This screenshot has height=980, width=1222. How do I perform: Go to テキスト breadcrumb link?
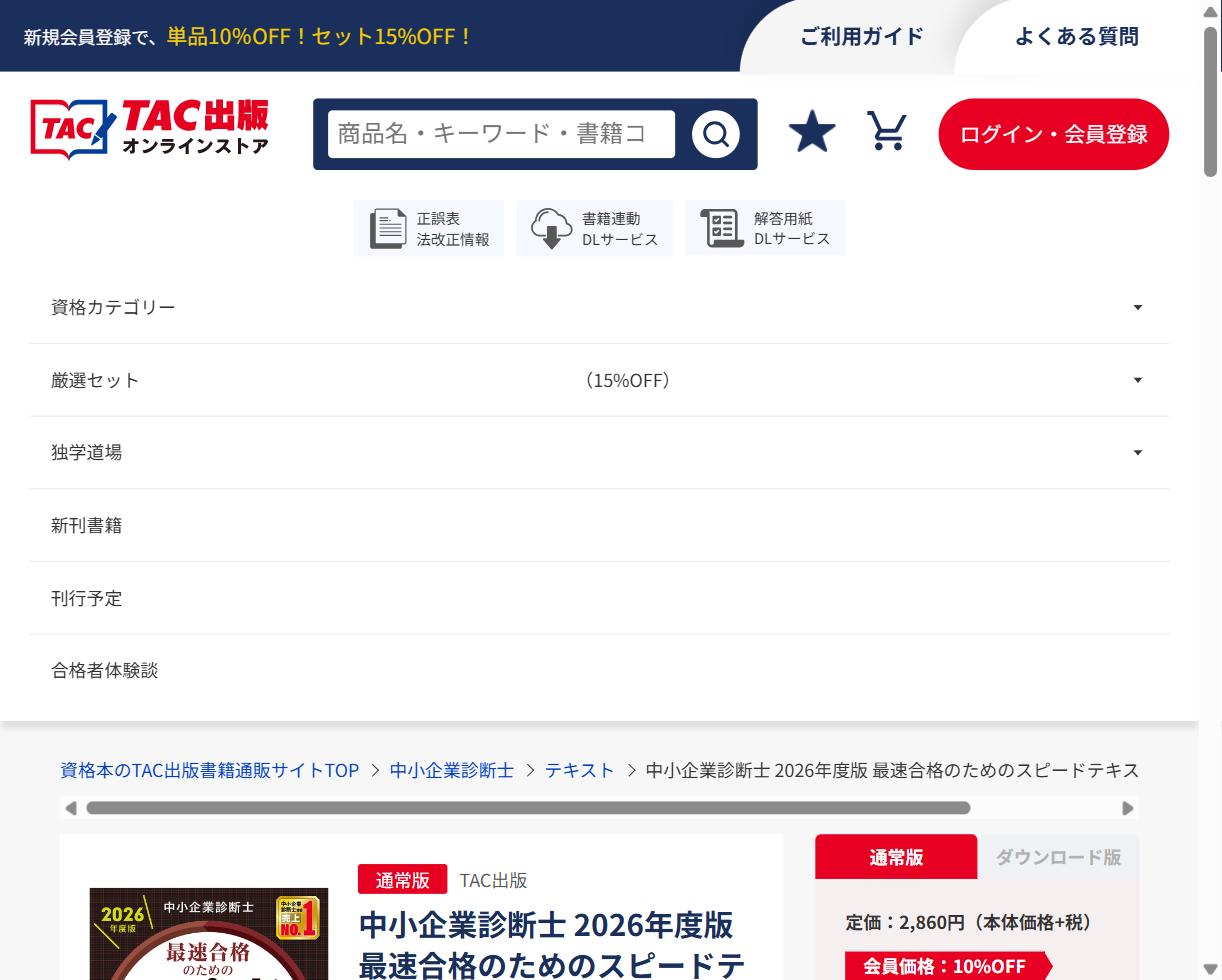580,770
